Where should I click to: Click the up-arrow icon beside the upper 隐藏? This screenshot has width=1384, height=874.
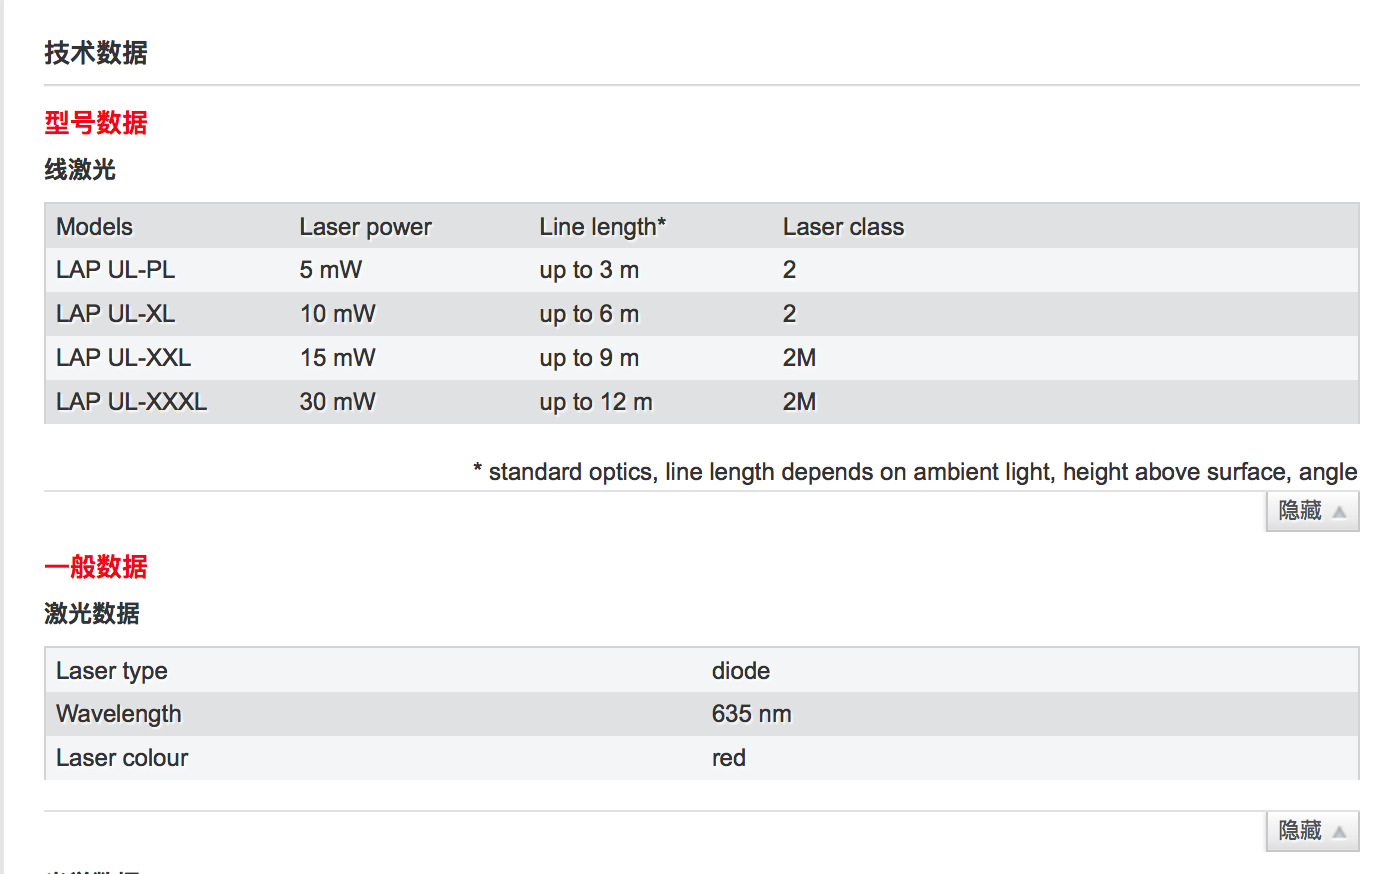point(1339,512)
